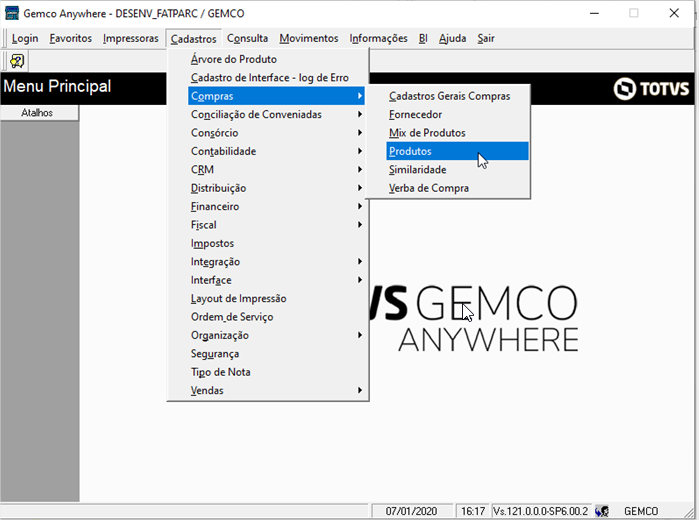Choose Mix de Produtos
This screenshot has width=699, height=520.
(x=457, y=133)
